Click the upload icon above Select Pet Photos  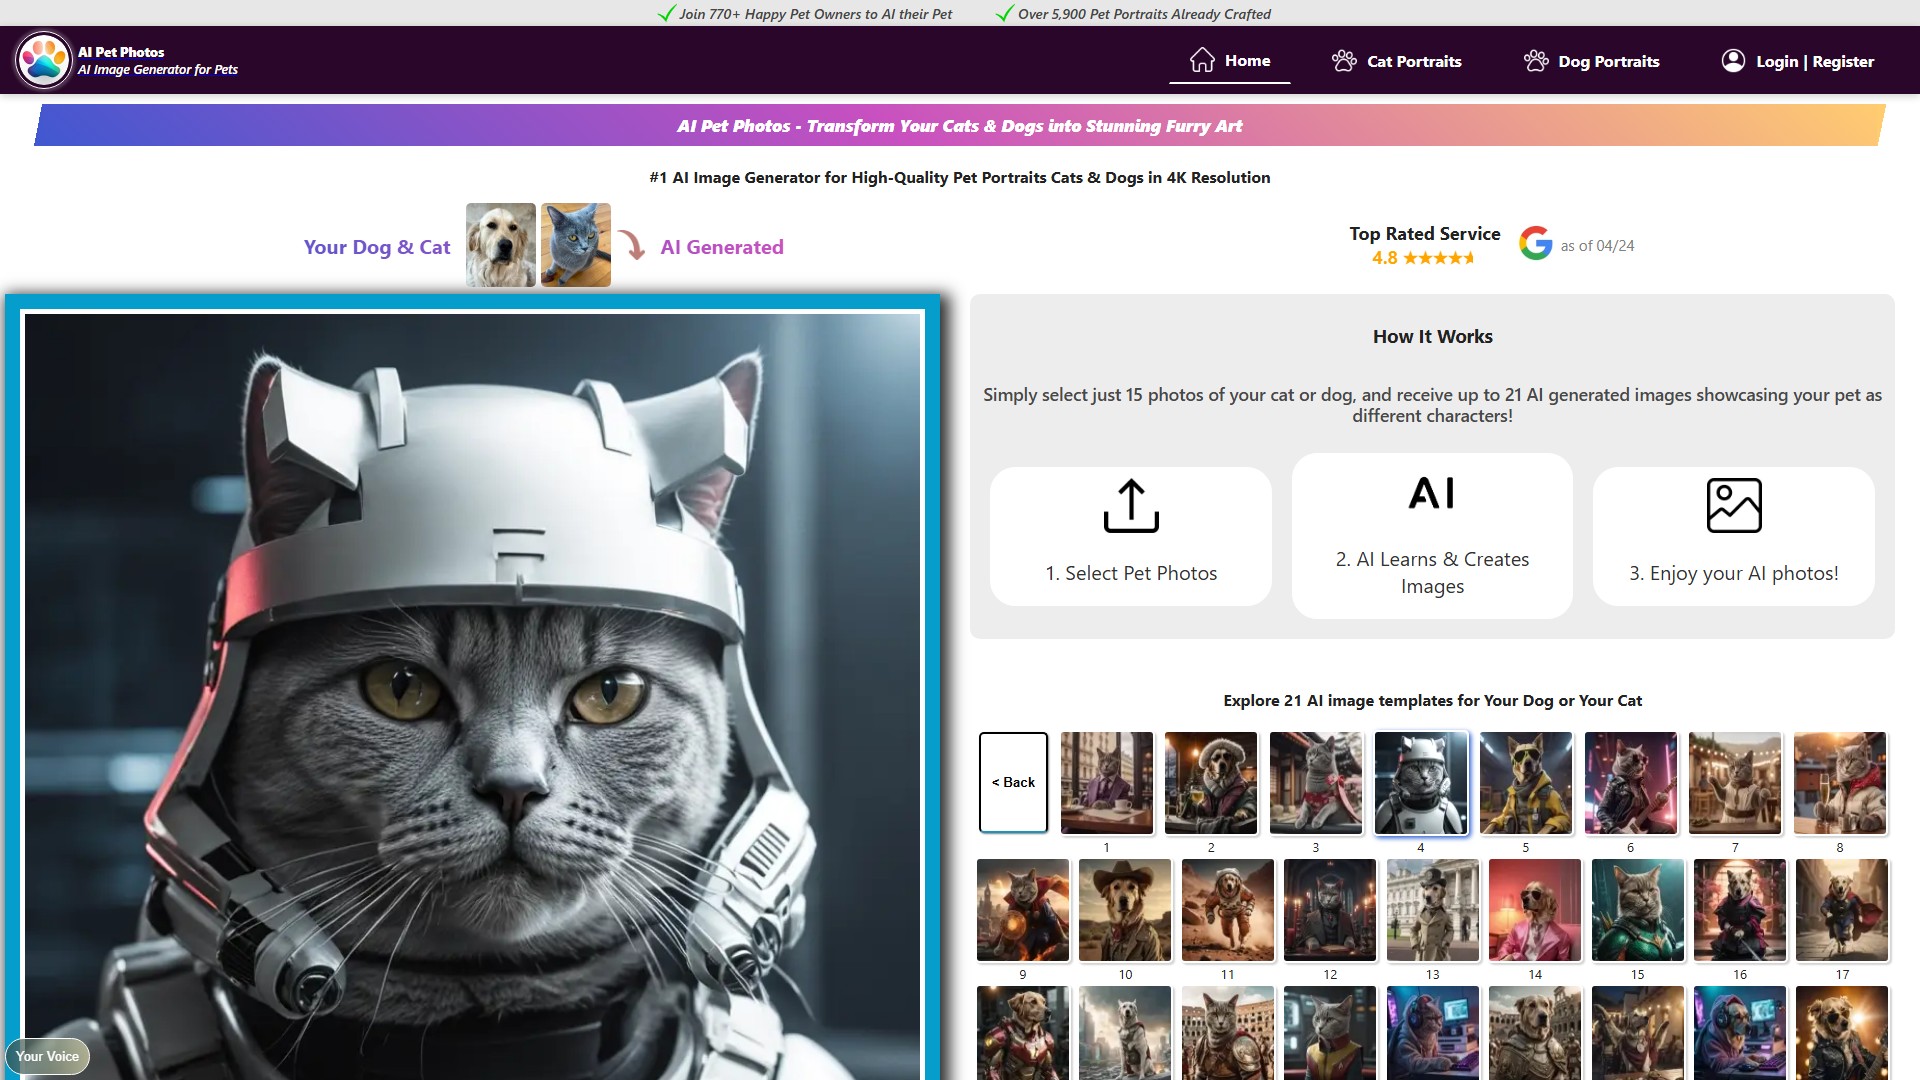(x=1130, y=505)
